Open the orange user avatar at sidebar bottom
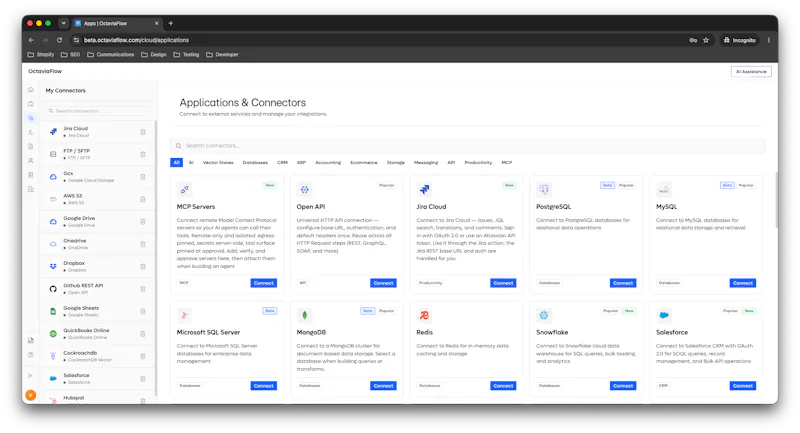The image size is (800, 433). coord(31,395)
